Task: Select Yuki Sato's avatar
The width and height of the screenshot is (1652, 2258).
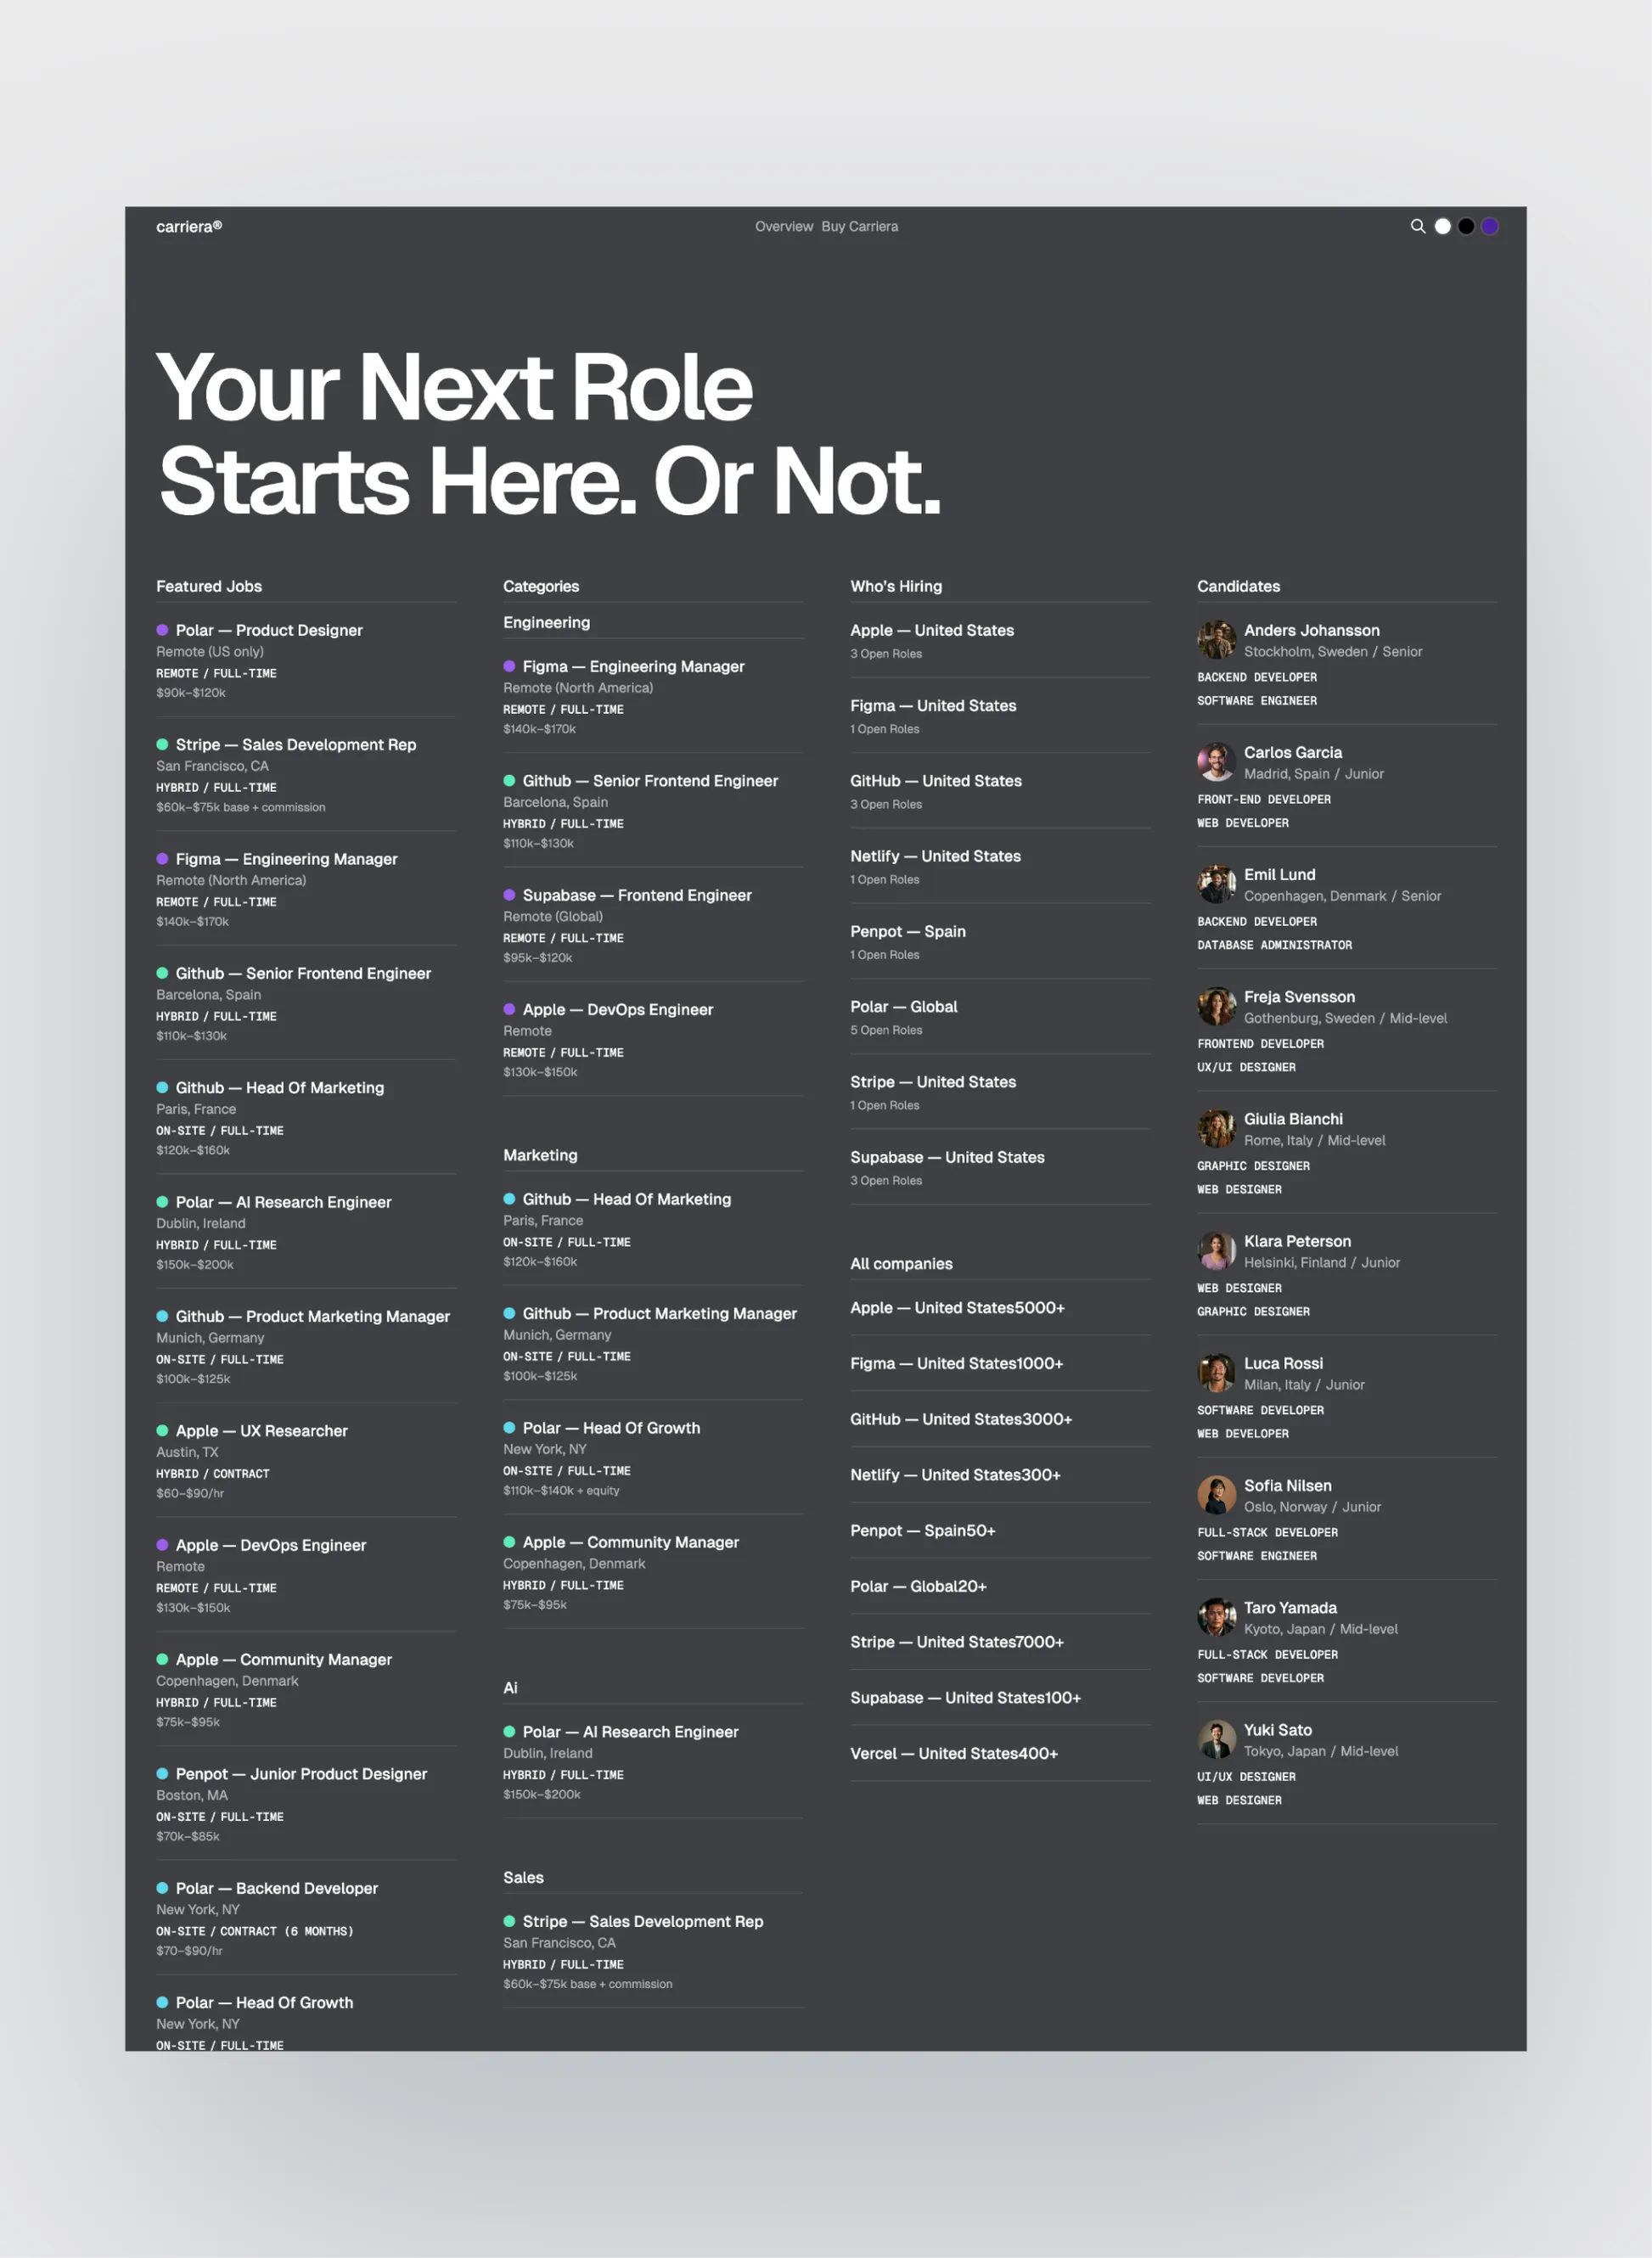Action: (x=1216, y=1740)
